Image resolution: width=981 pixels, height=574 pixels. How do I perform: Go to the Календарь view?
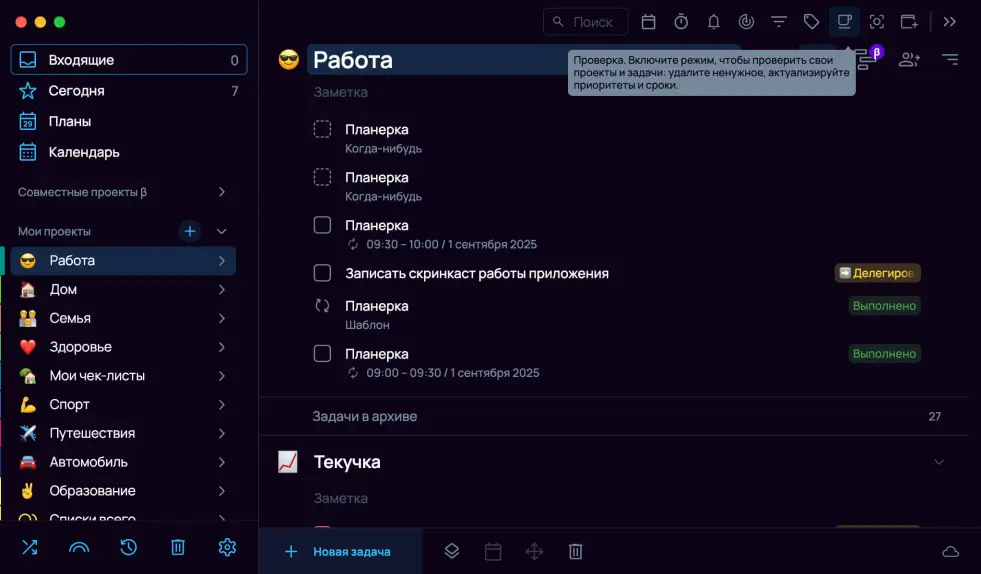[x=84, y=152]
